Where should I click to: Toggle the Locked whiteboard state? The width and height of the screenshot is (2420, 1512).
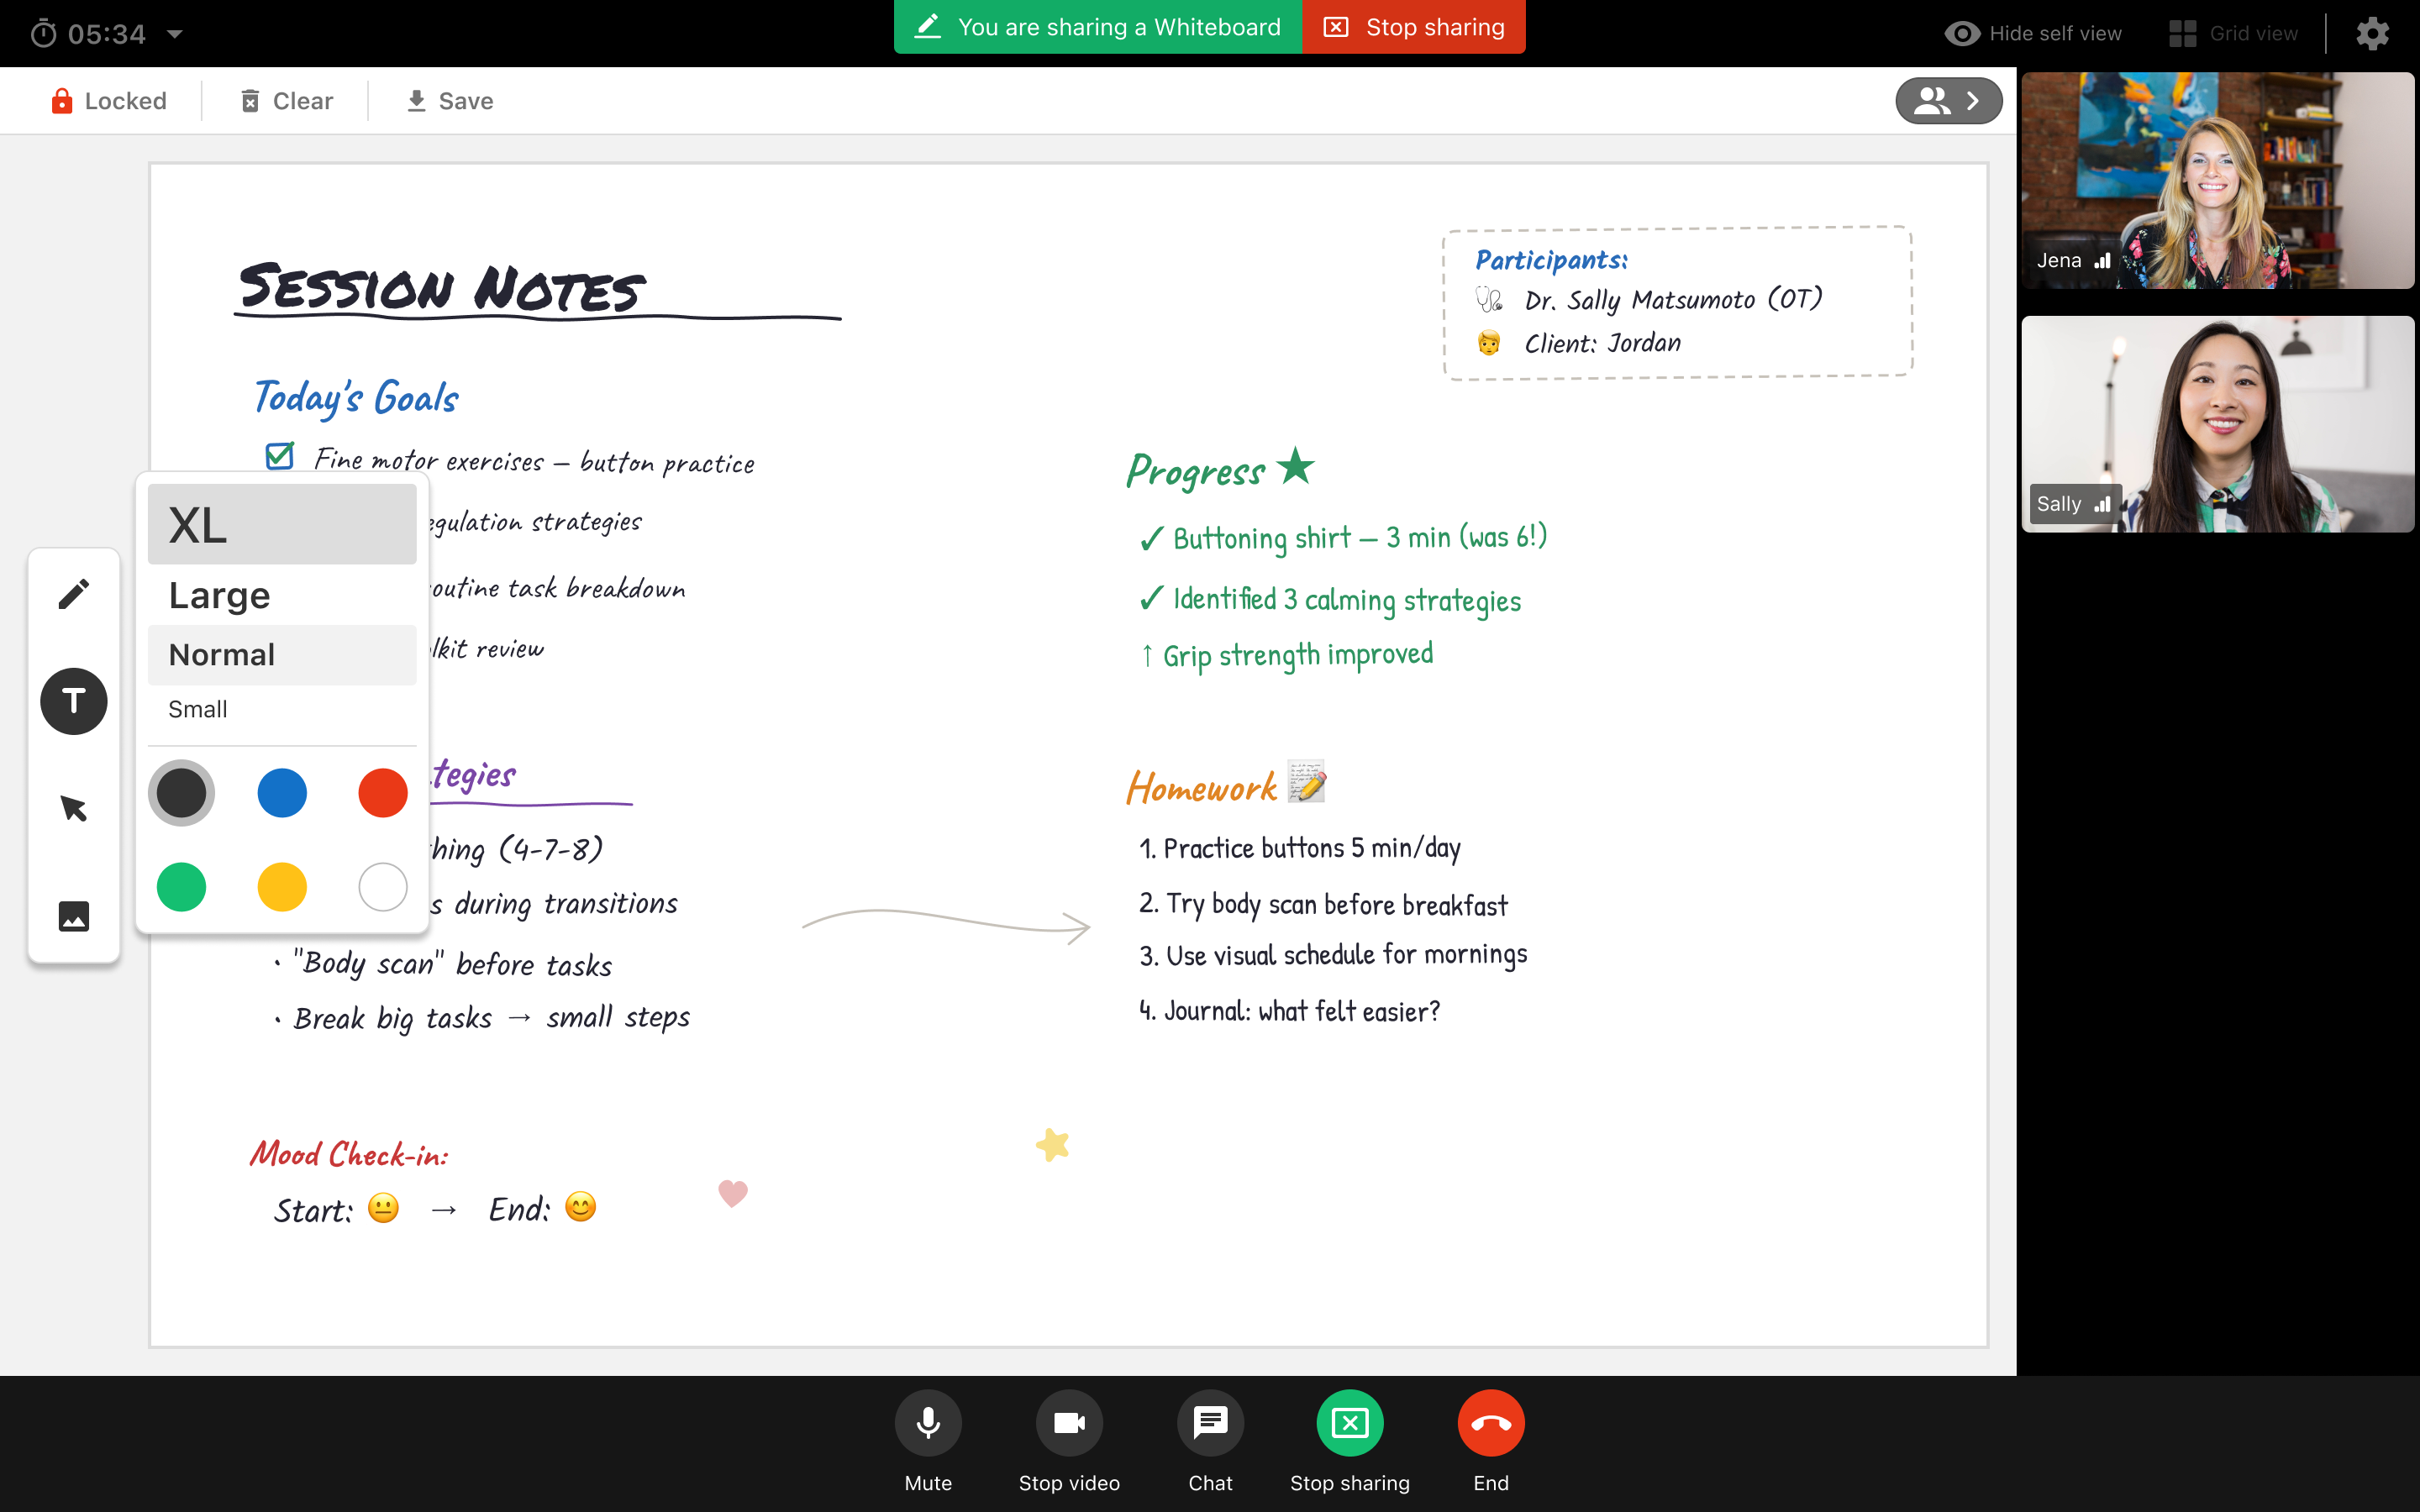(109, 101)
